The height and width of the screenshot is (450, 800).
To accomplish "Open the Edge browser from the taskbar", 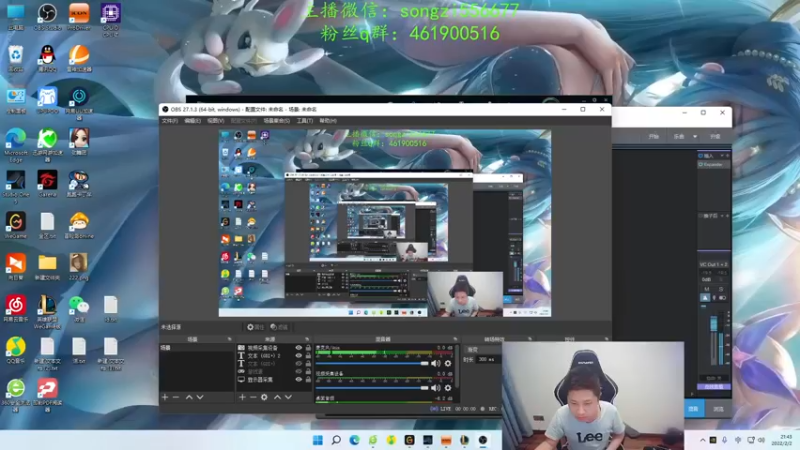I will click(354, 440).
